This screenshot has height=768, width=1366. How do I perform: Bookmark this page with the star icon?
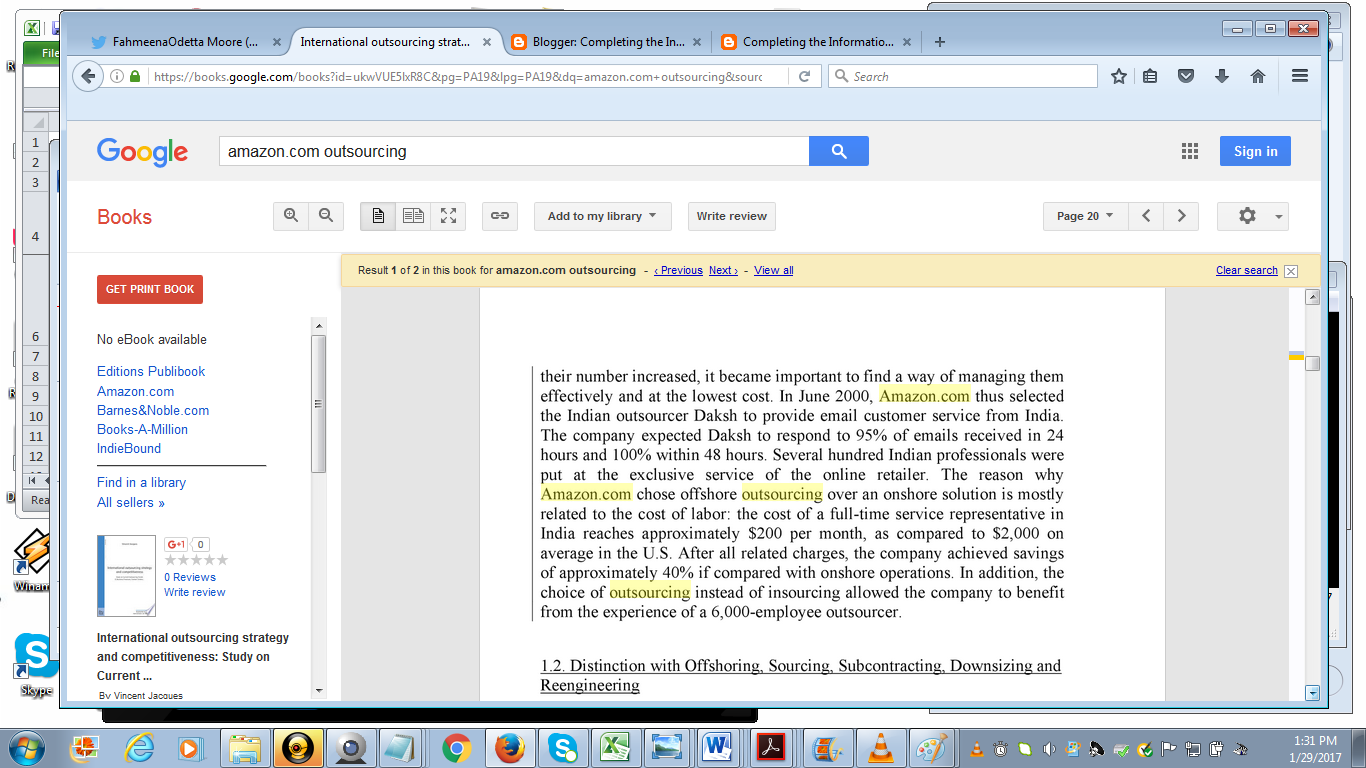pyautogui.click(x=1119, y=76)
